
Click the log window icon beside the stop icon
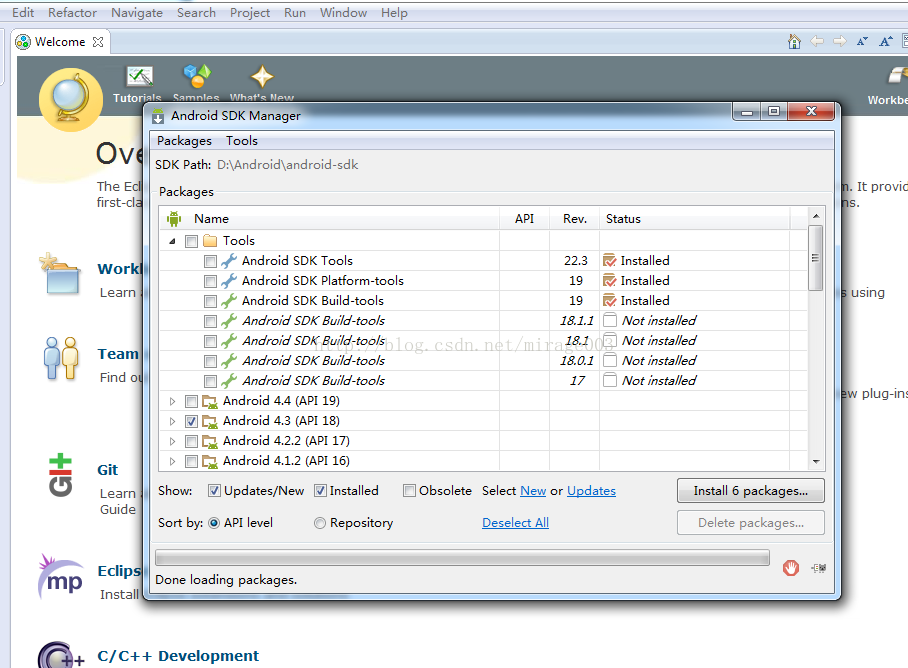click(819, 568)
